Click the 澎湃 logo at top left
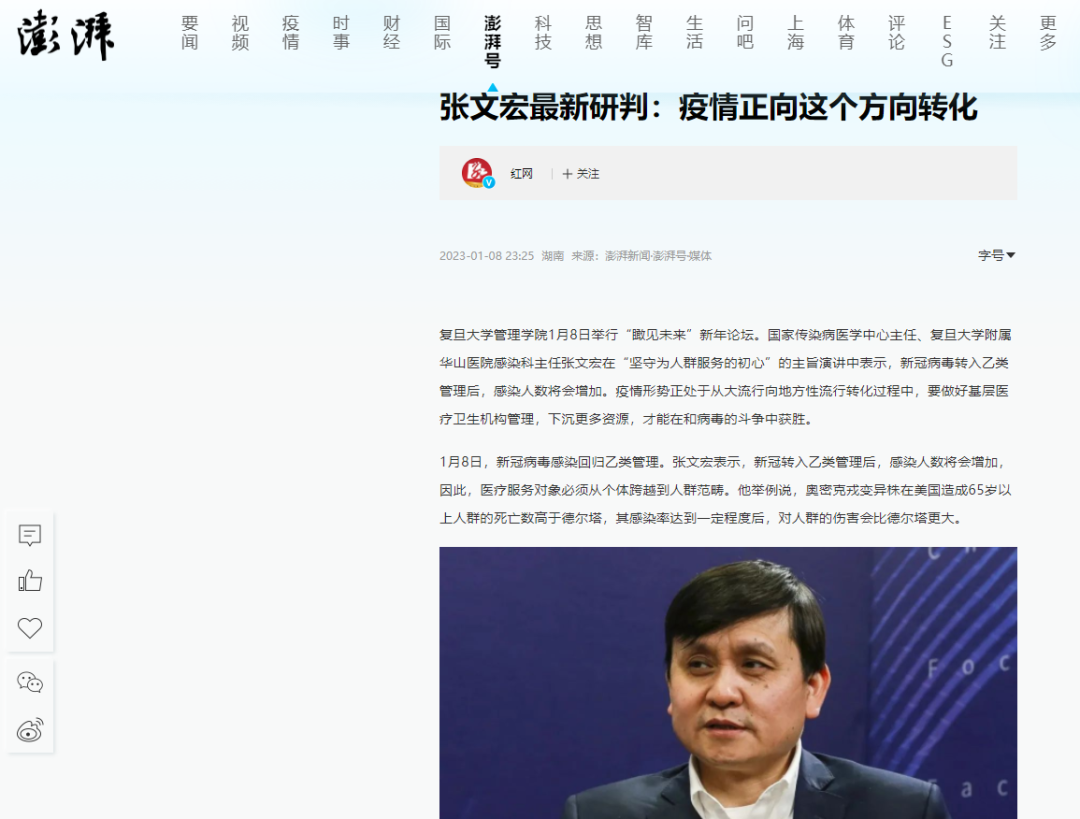 pyautogui.click(x=65, y=34)
